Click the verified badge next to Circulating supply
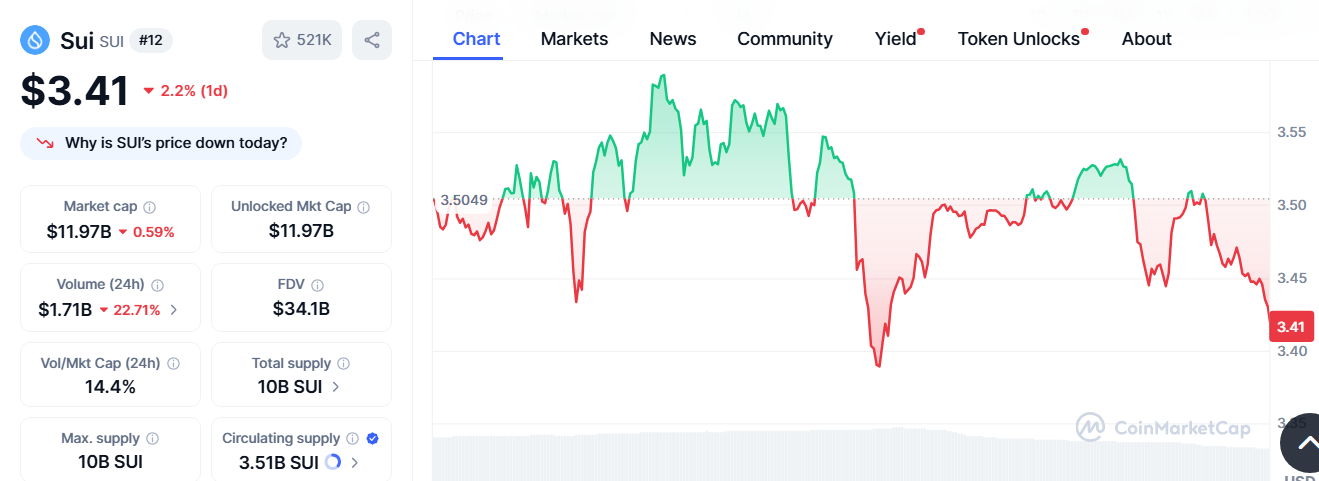The height and width of the screenshot is (481, 1319). coord(372,439)
